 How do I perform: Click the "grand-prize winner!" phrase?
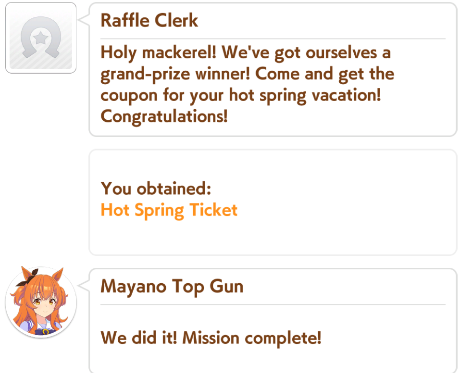coord(175,74)
